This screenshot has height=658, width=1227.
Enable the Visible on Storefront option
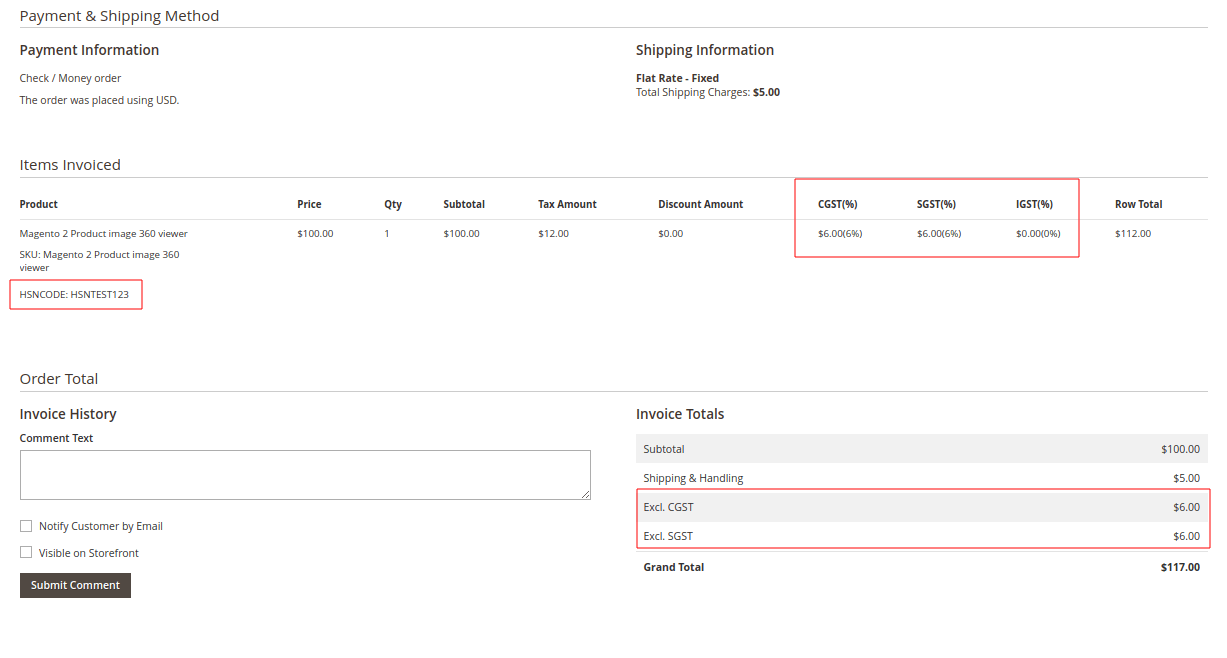click(25, 552)
